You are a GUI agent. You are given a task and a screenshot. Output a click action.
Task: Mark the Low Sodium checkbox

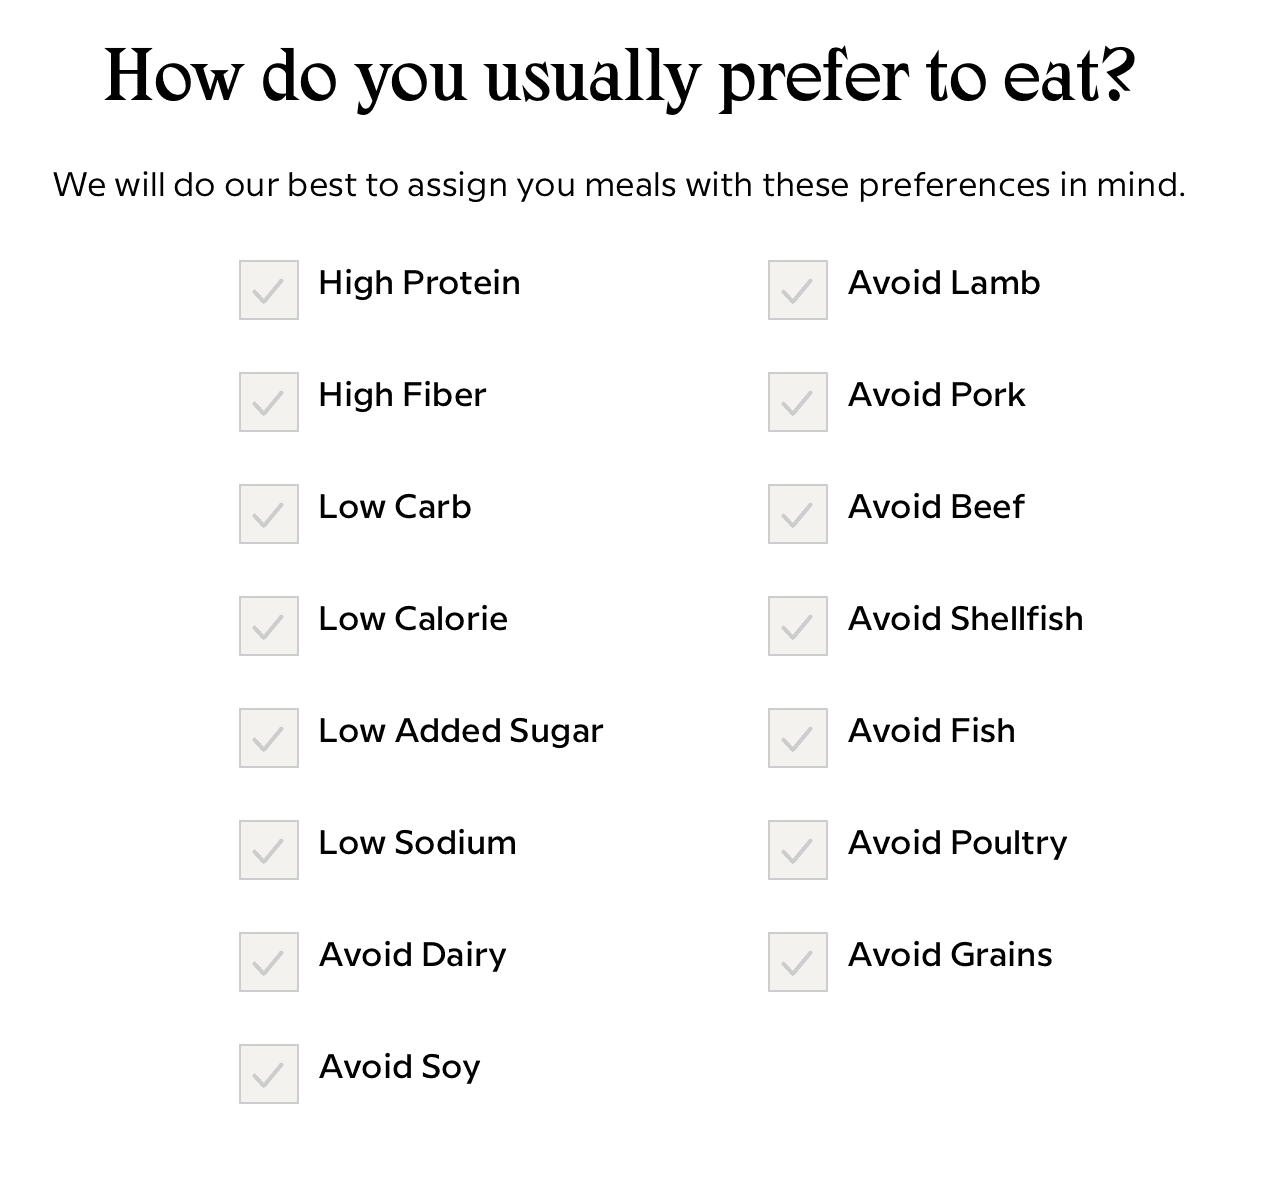(269, 850)
